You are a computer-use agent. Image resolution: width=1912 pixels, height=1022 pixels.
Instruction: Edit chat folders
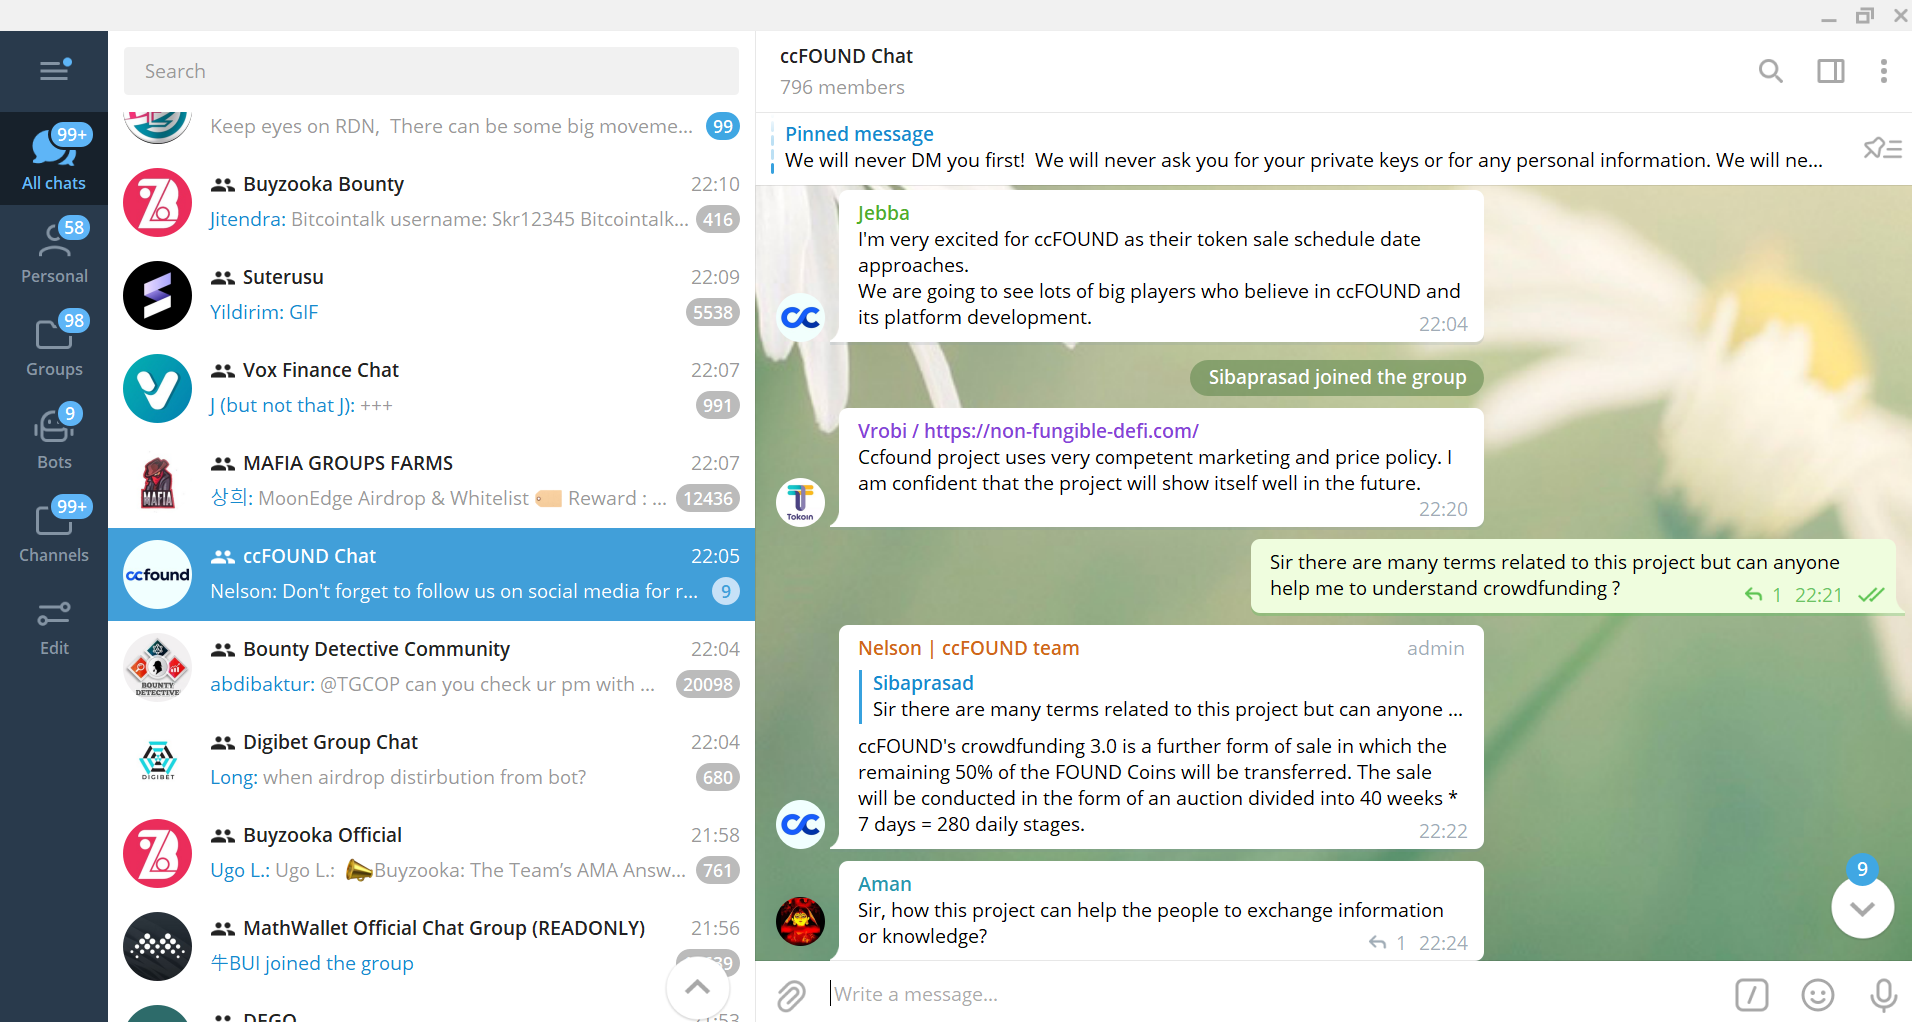[54, 625]
